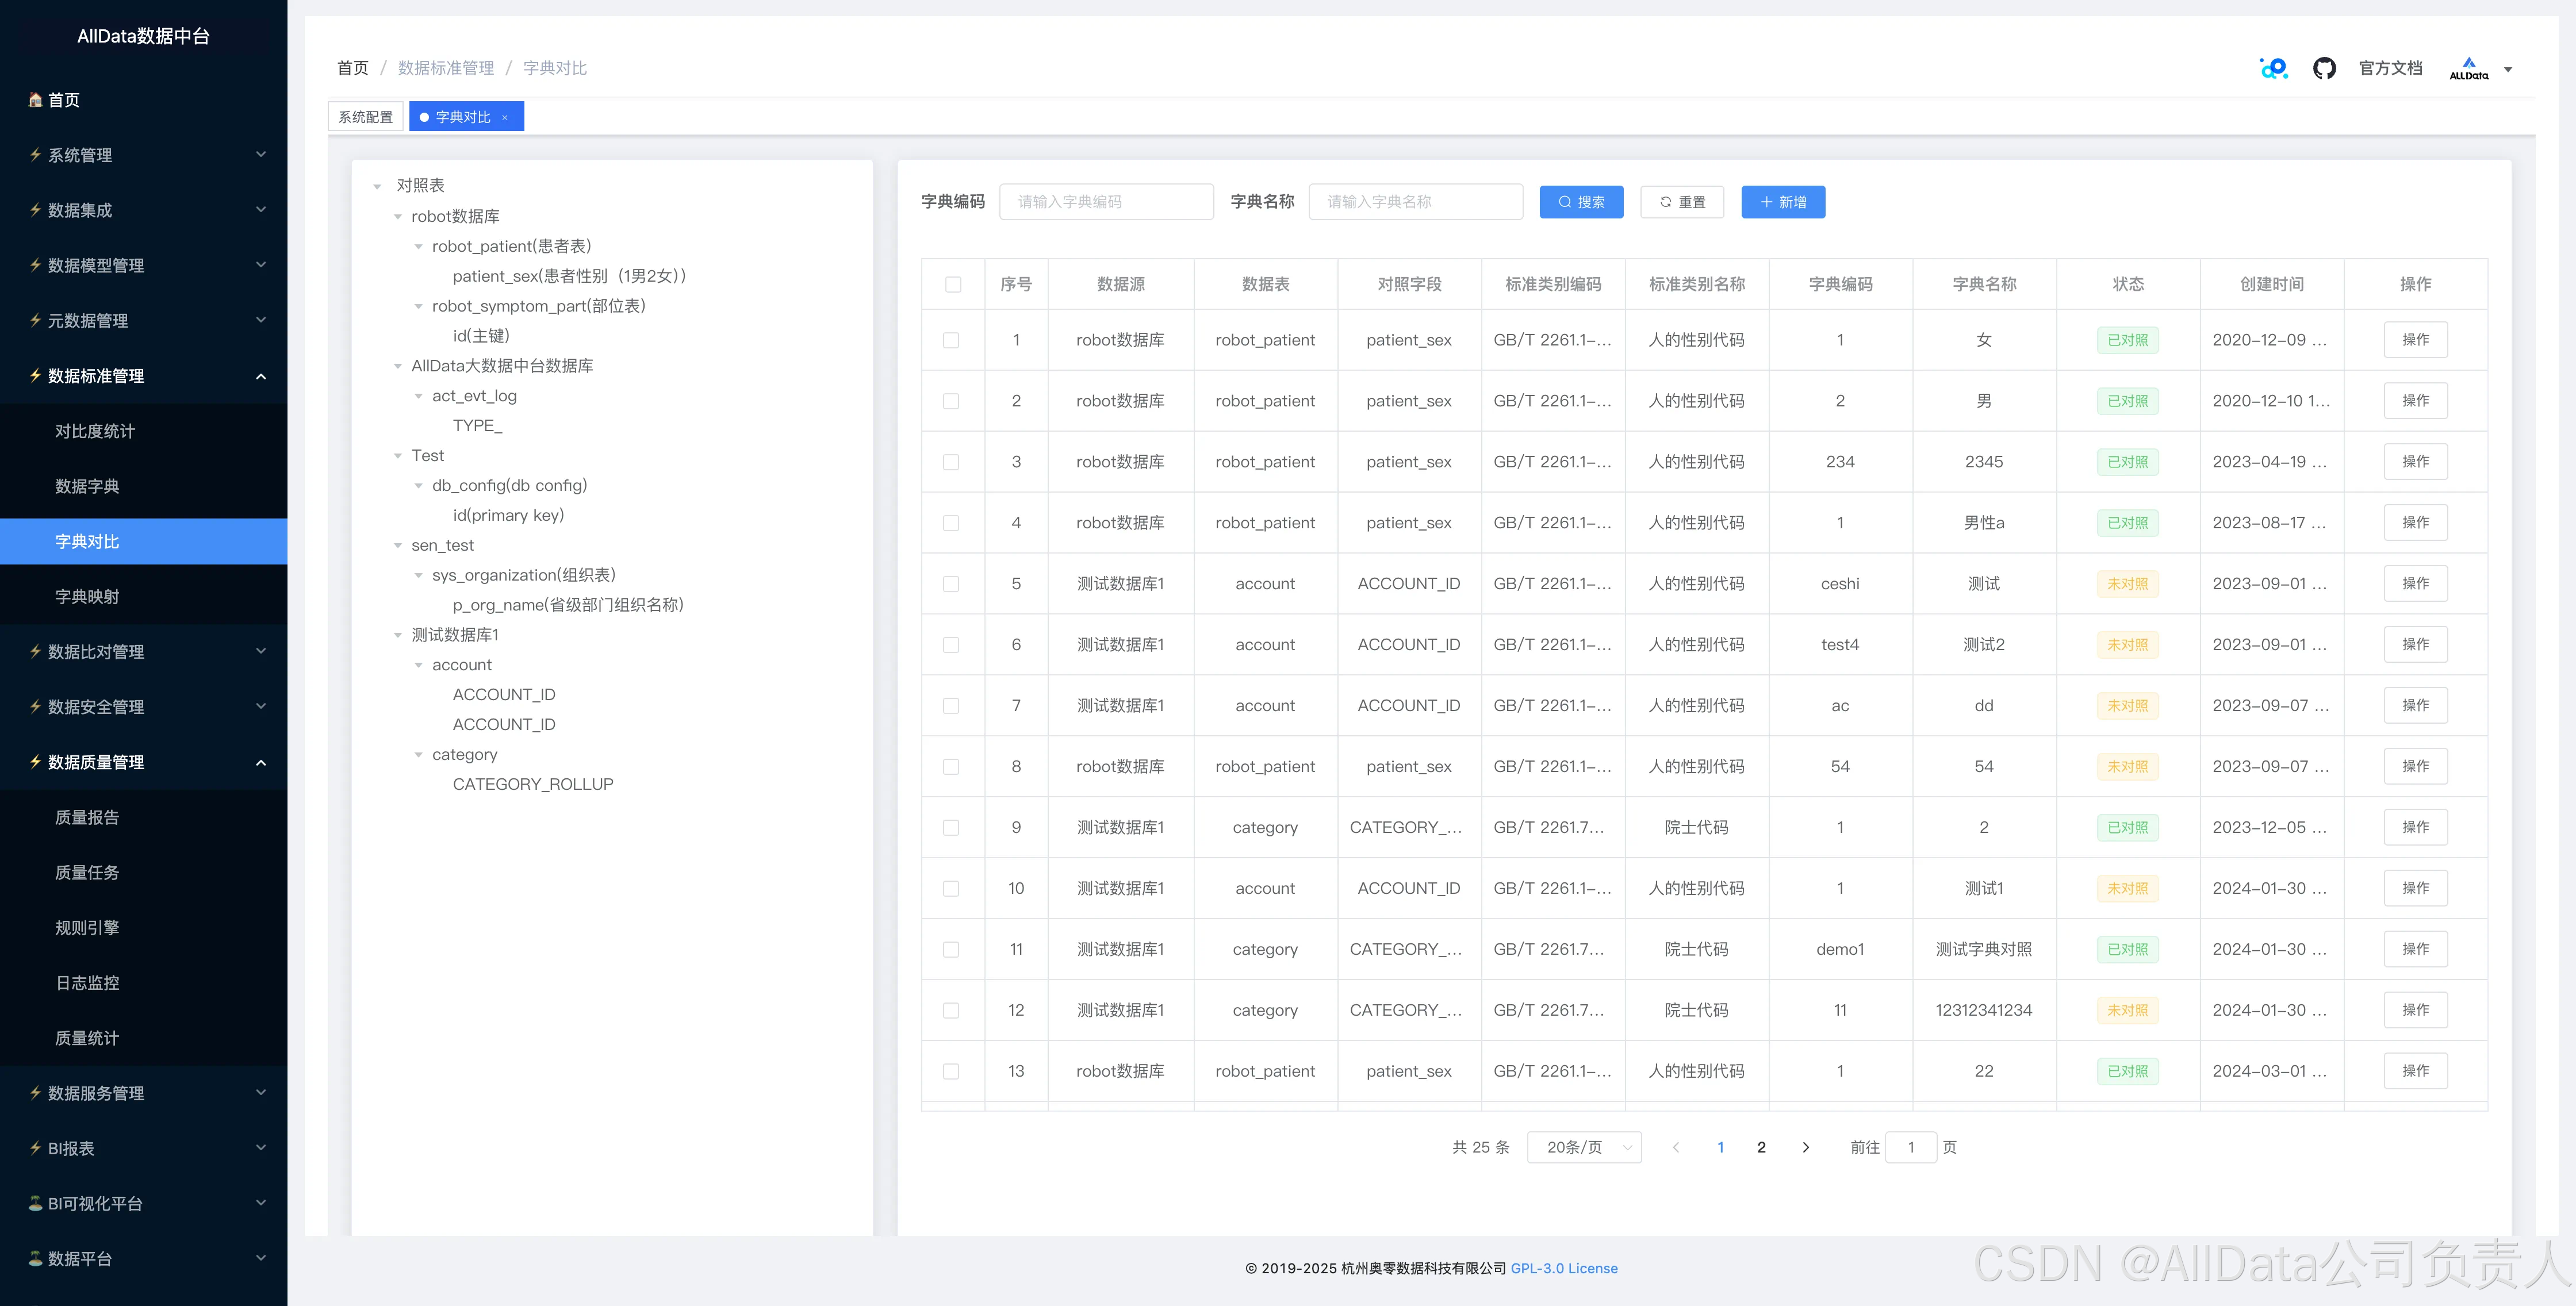Click the 数据平台 sidebar icon
This screenshot has width=2576, height=1306.
tap(35, 1258)
